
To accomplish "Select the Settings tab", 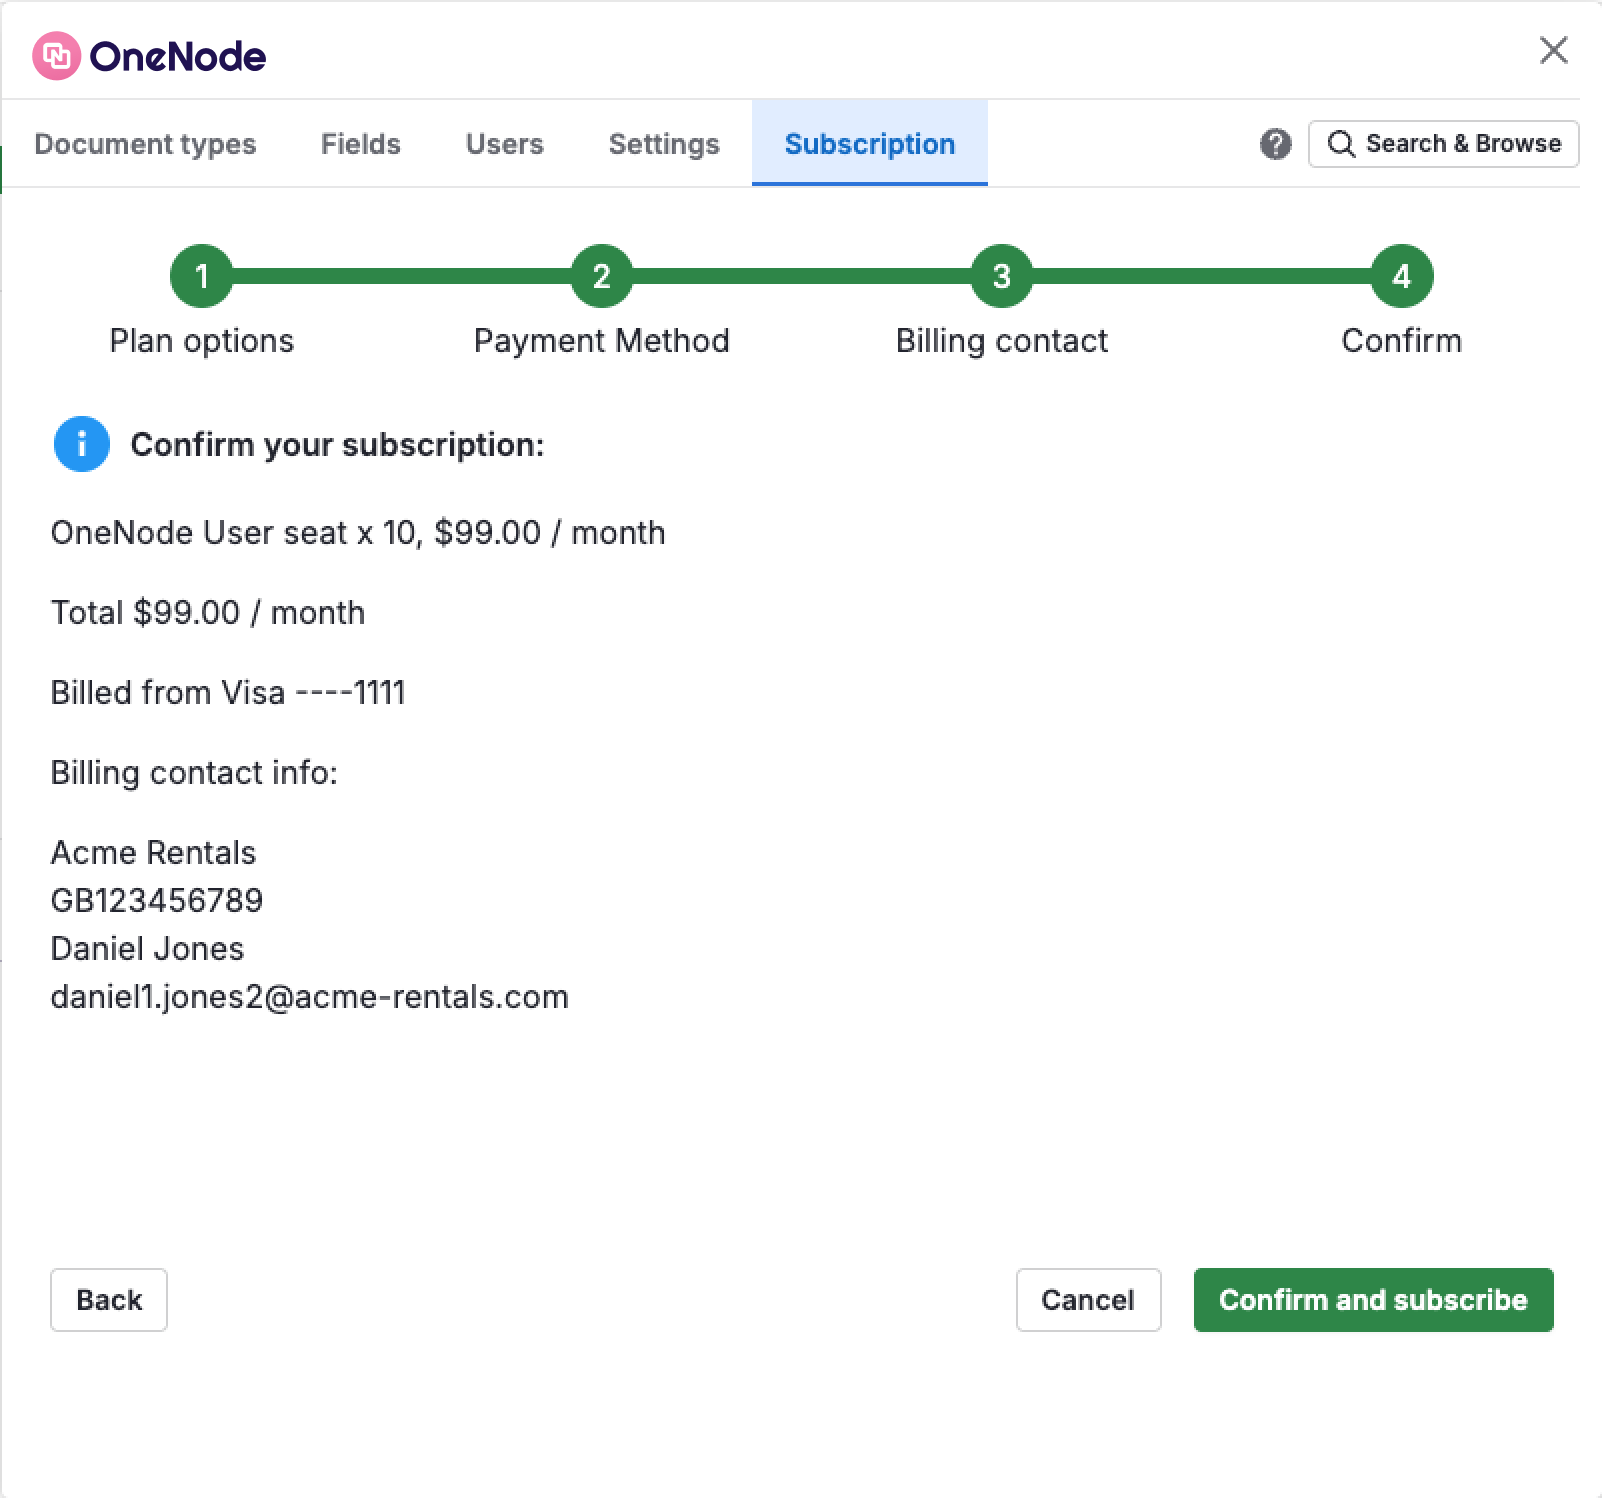I will (x=664, y=144).
